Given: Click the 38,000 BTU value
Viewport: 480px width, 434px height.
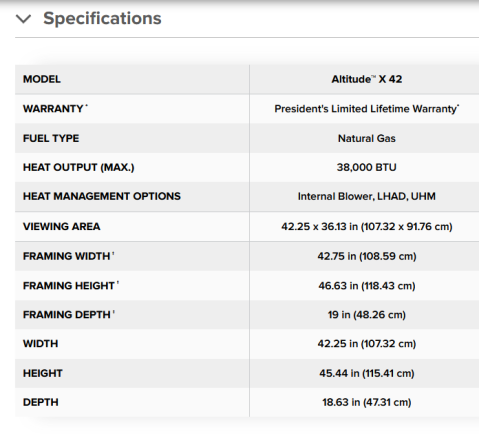Looking at the screenshot, I should (367, 167).
